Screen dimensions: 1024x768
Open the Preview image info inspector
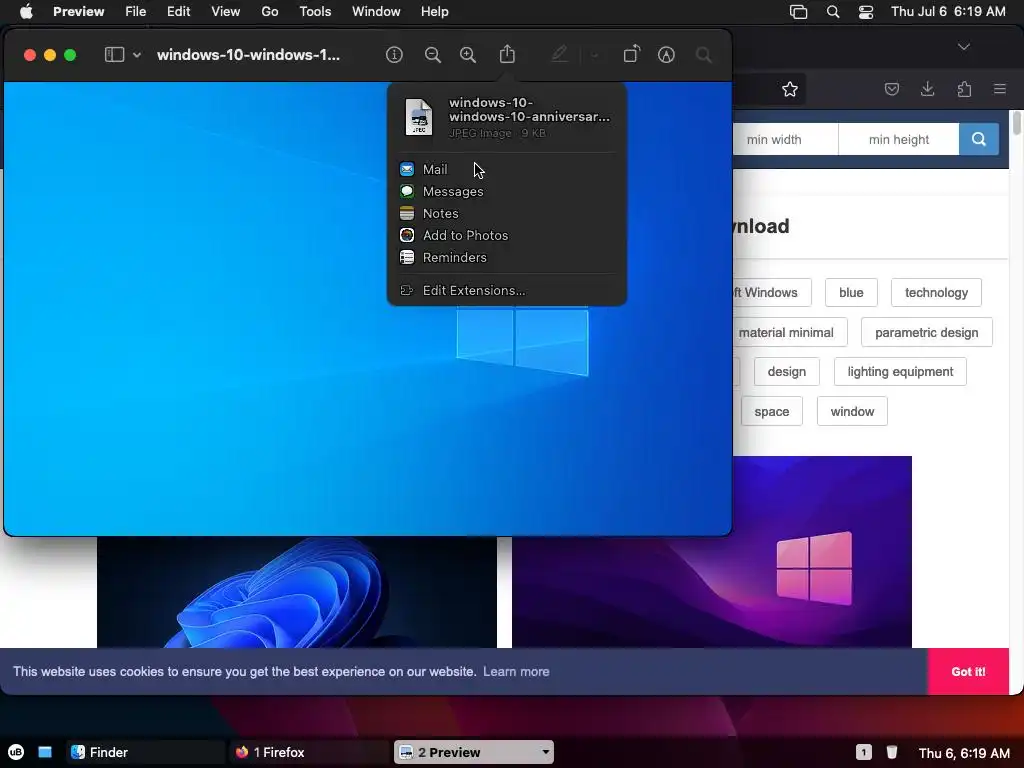(394, 55)
